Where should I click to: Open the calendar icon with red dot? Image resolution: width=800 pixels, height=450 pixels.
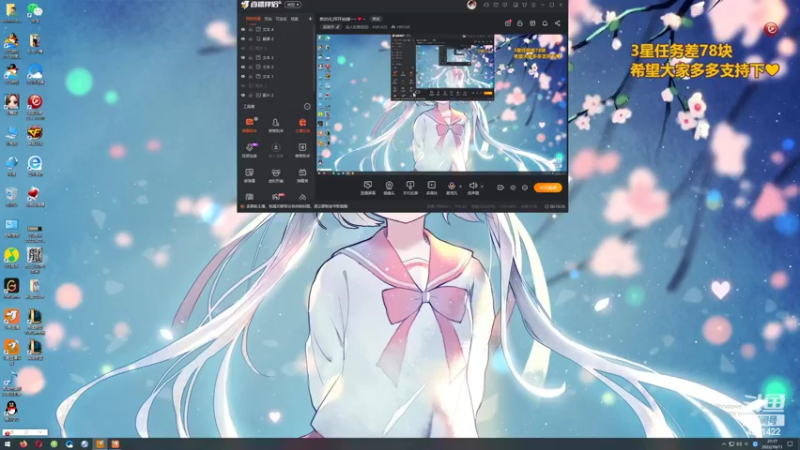click(508, 23)
